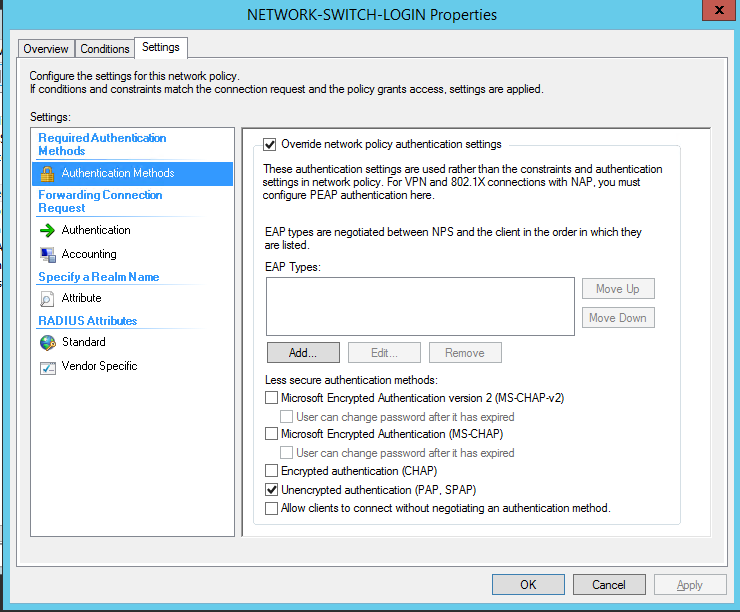The width and height of the screenshot is (740, 612).
Task: Click the green arrow Authentication icon
Action: [x=47, y=230]
